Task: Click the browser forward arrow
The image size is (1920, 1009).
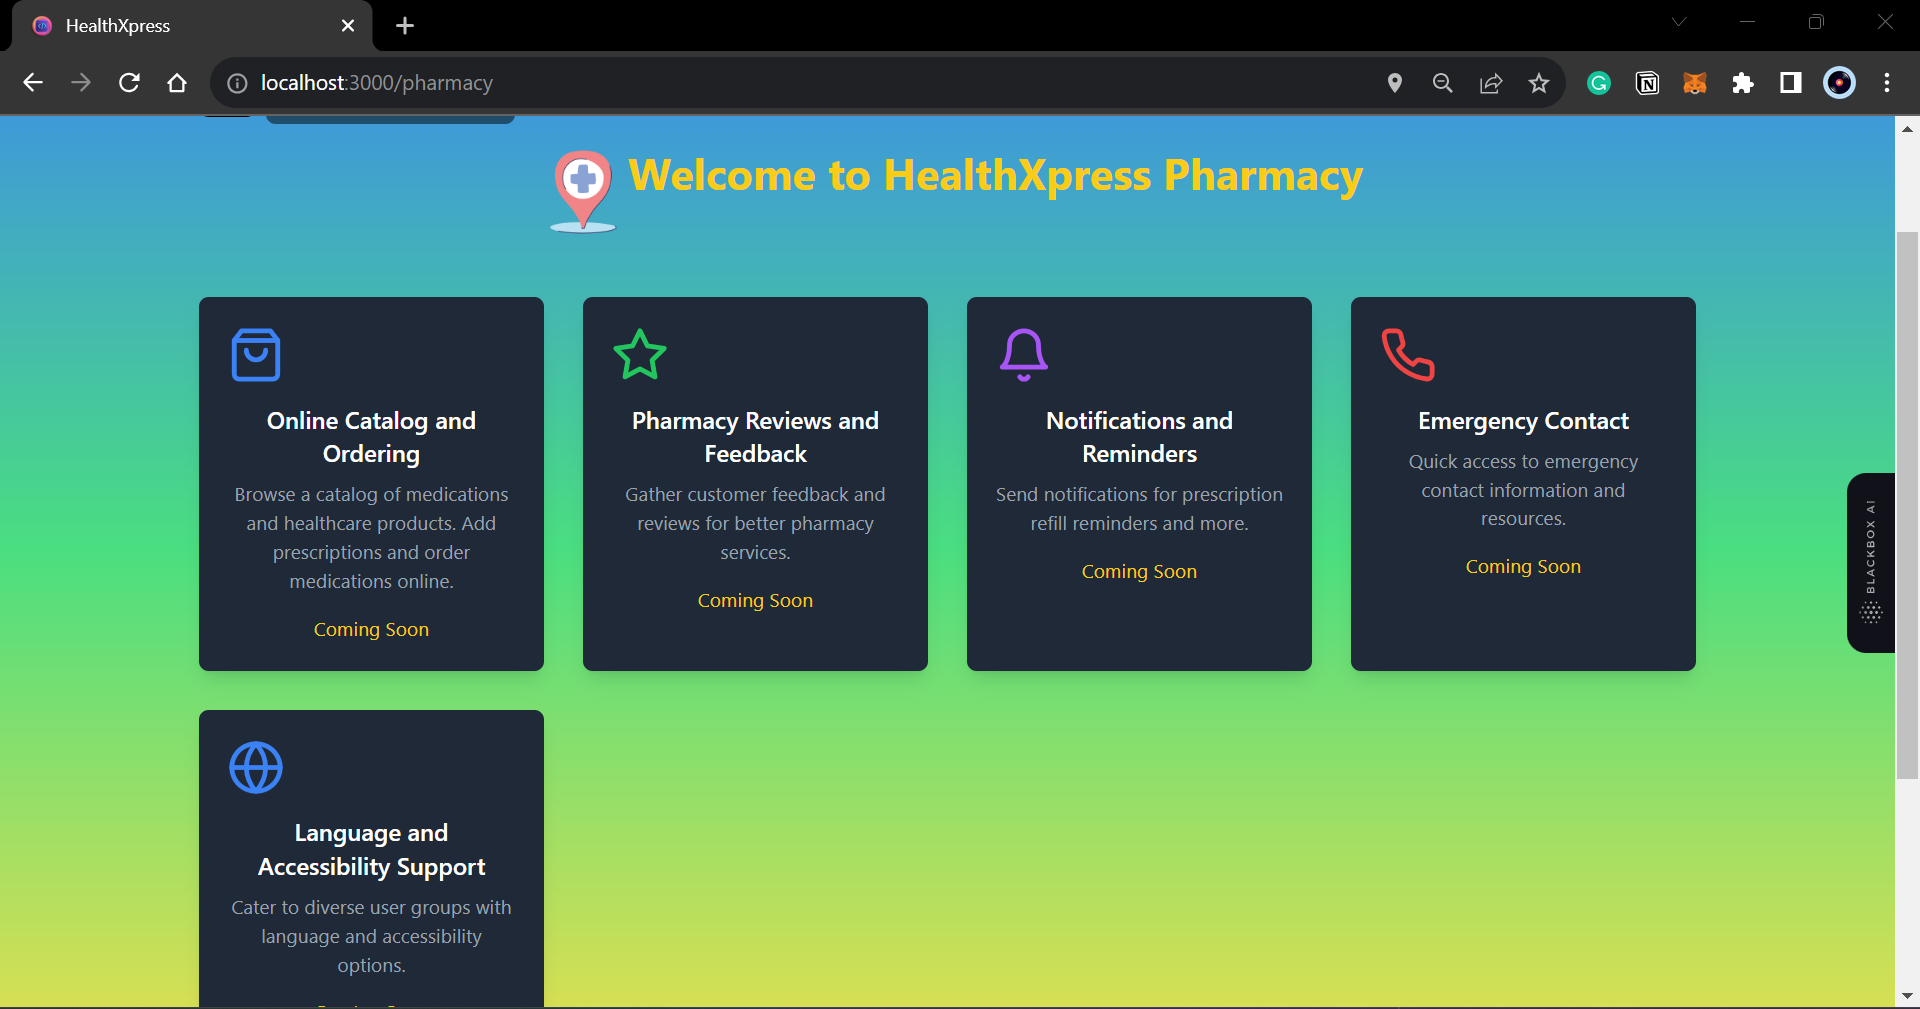Action: click(x=81, y=83)
